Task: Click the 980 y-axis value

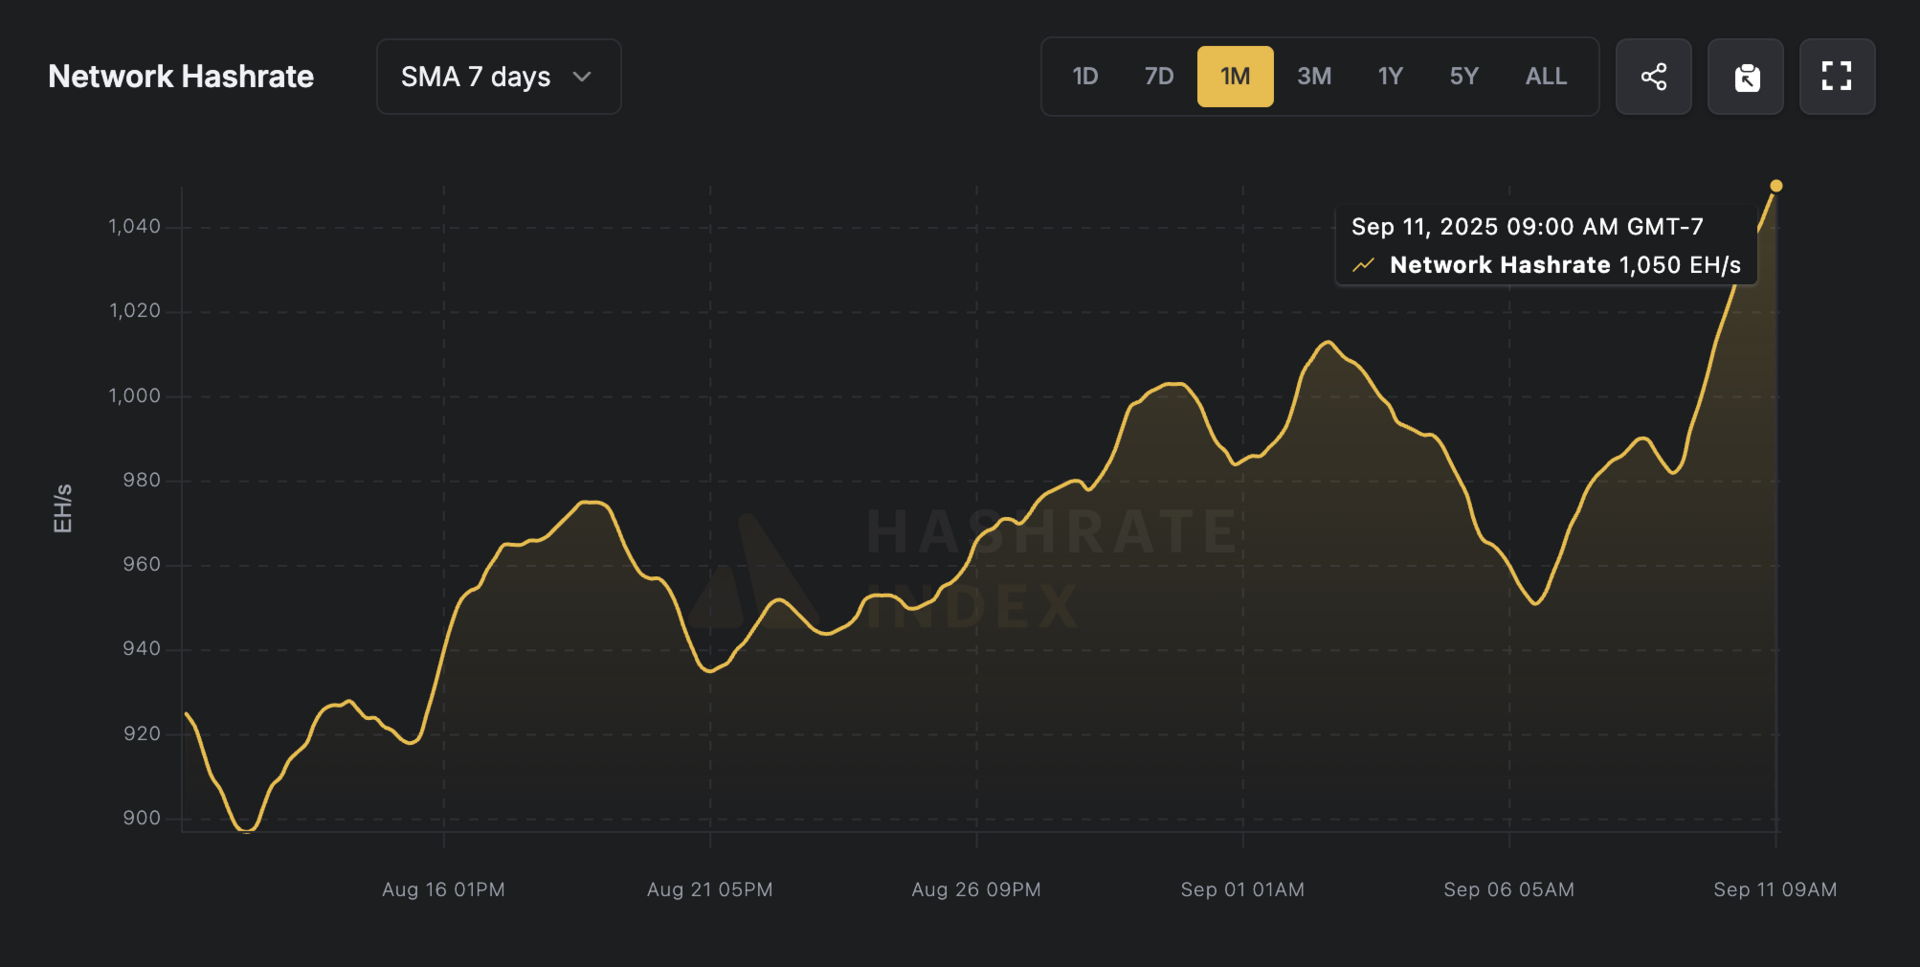Action: coord(141,480)
